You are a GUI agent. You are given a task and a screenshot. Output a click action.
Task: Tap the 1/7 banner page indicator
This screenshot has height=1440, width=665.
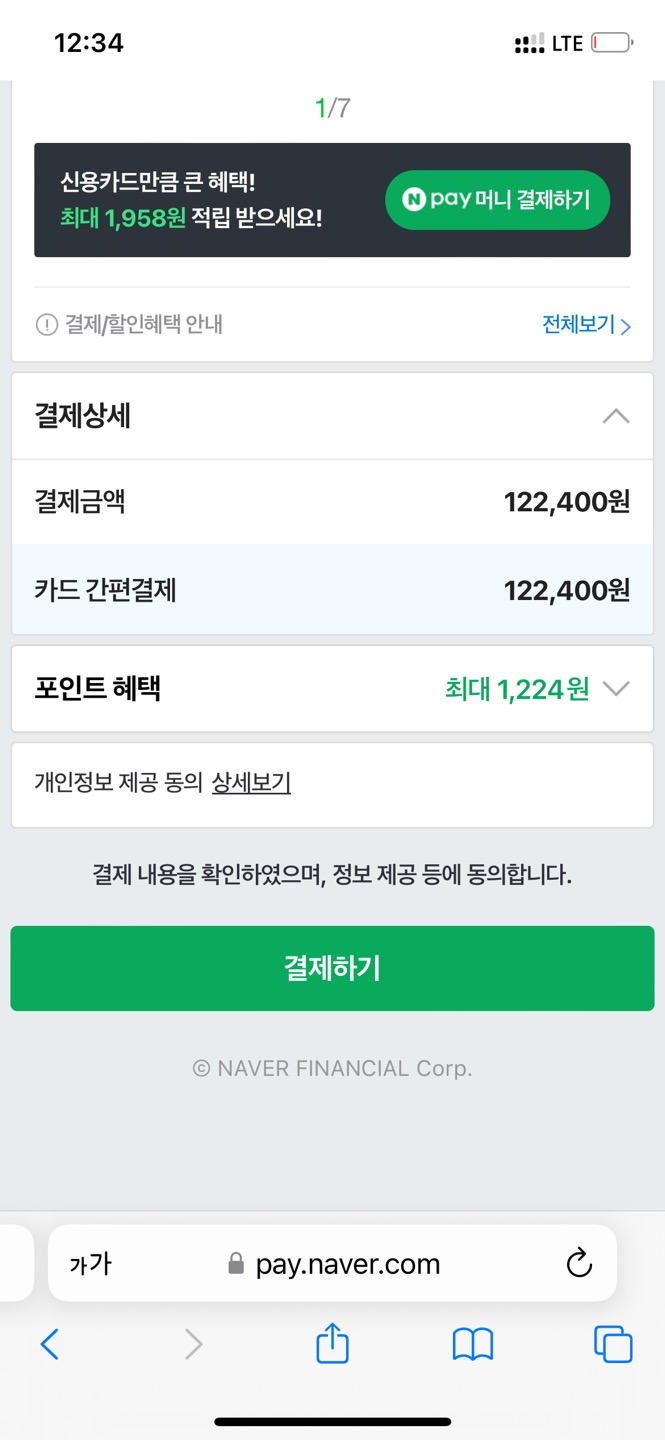click(332, 108)
